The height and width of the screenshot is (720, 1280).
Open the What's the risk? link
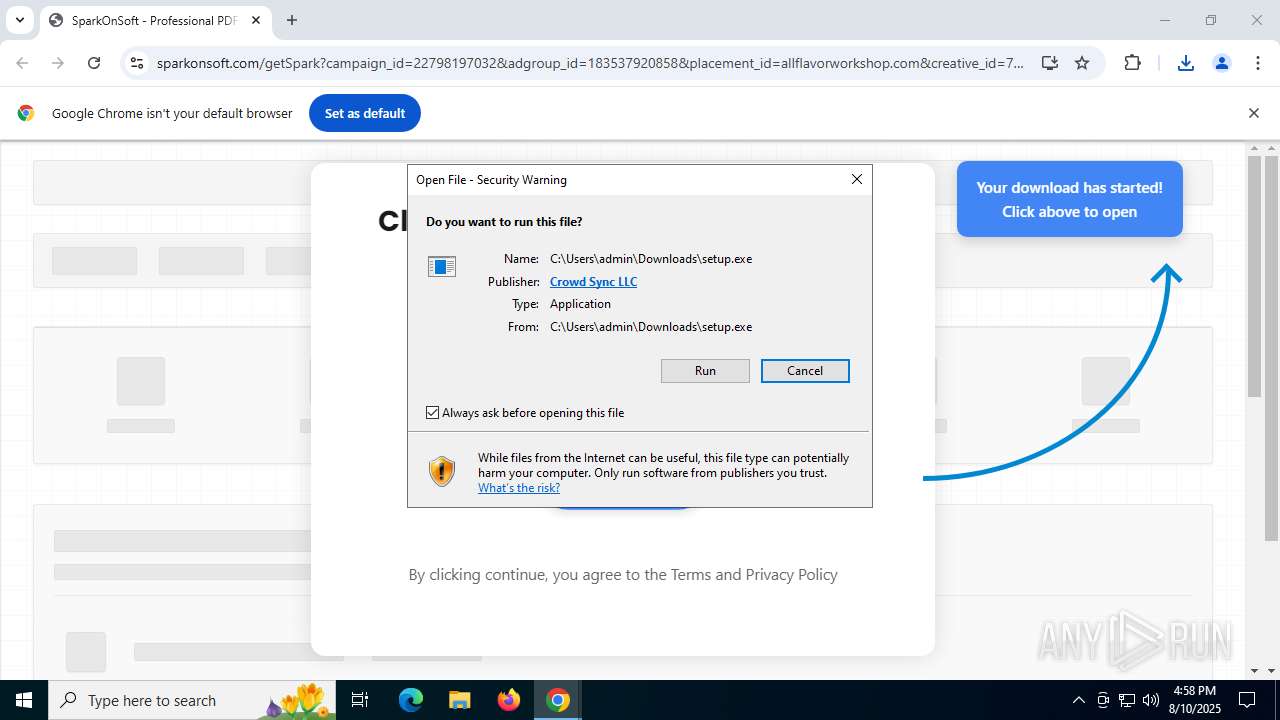pyautogui.click(x=519, y=488)
